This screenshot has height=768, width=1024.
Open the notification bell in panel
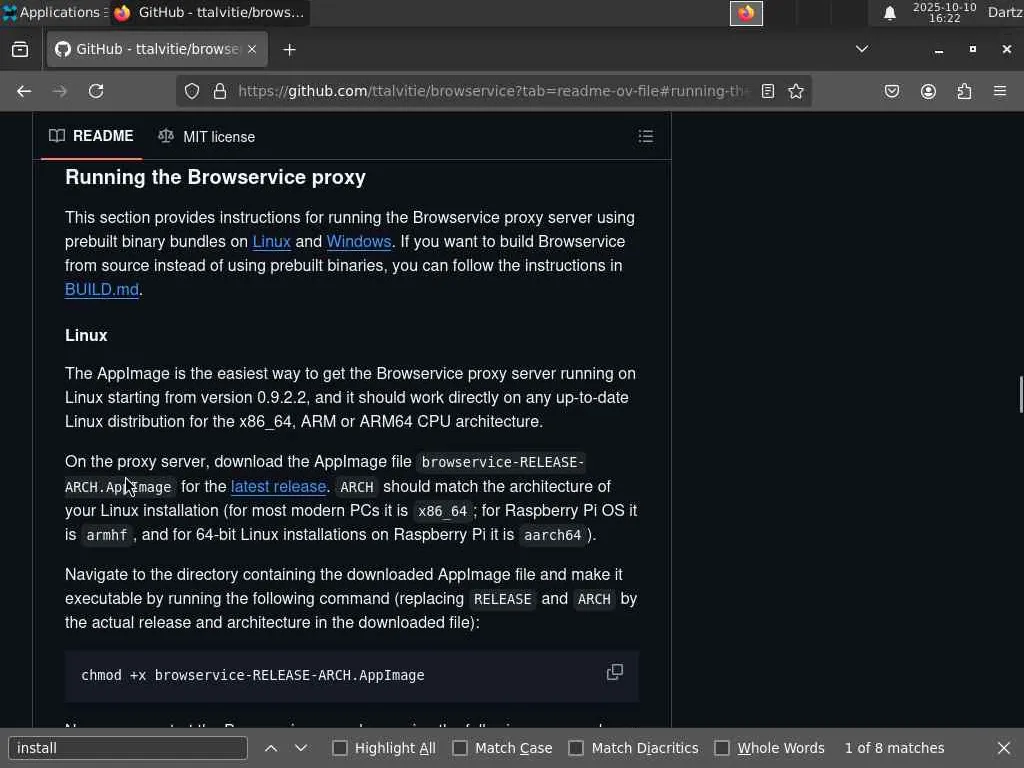[x=889, y=13]
